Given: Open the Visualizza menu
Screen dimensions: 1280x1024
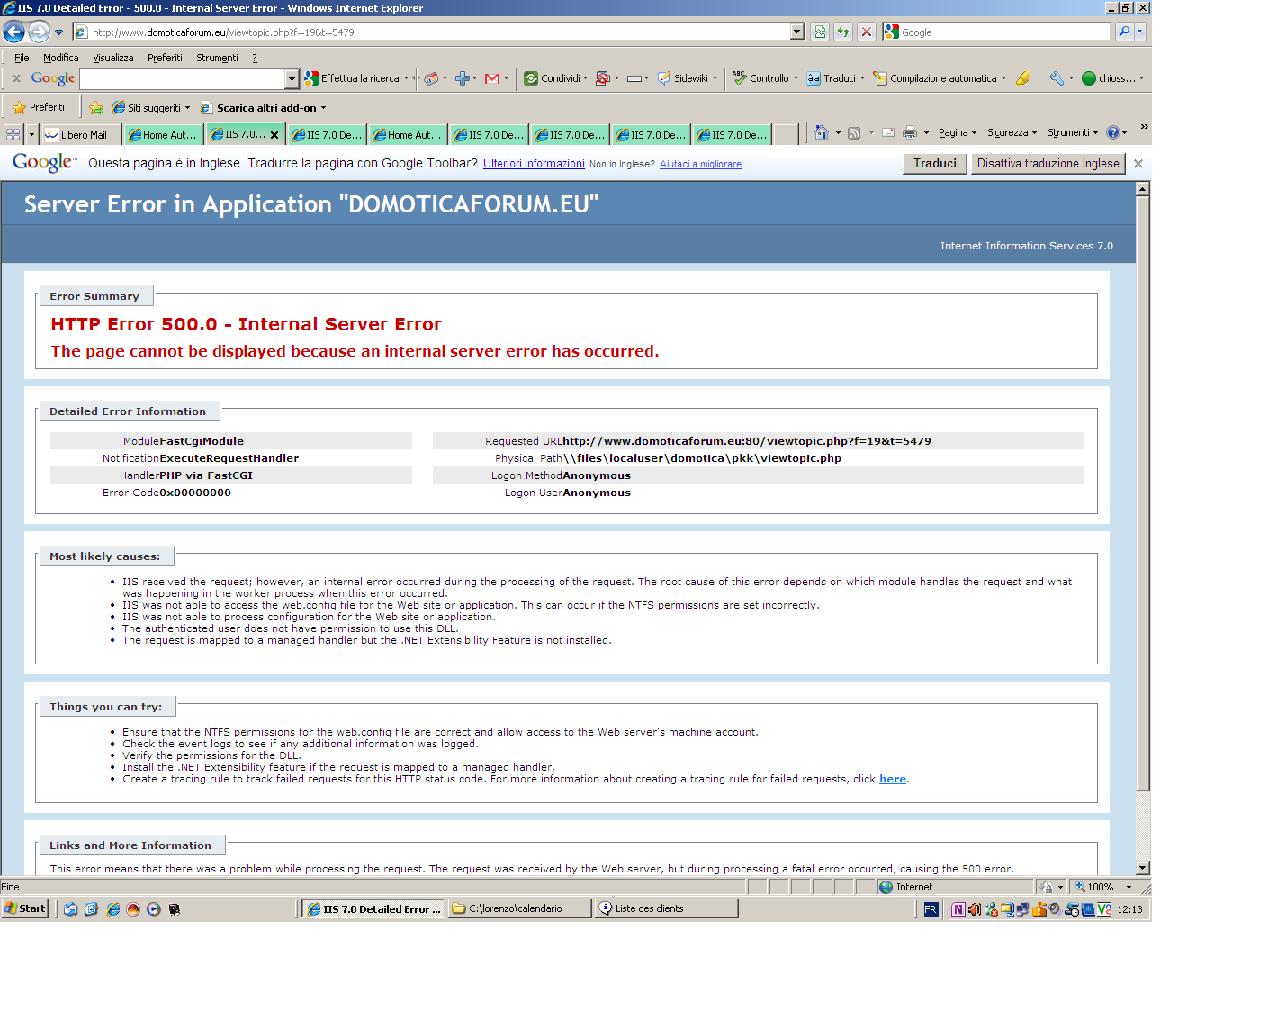Looking at the screenshot, I should pos(112,57).
